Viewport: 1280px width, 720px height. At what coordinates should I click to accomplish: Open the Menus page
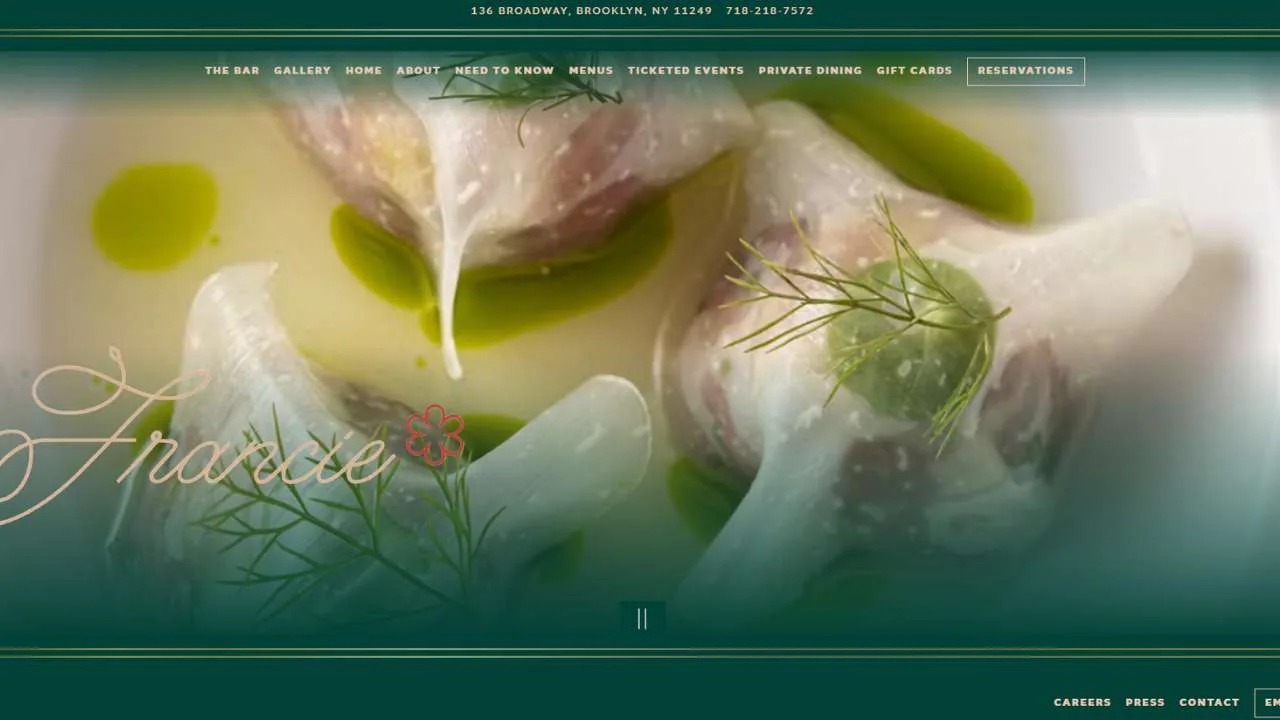click(591, 71)
